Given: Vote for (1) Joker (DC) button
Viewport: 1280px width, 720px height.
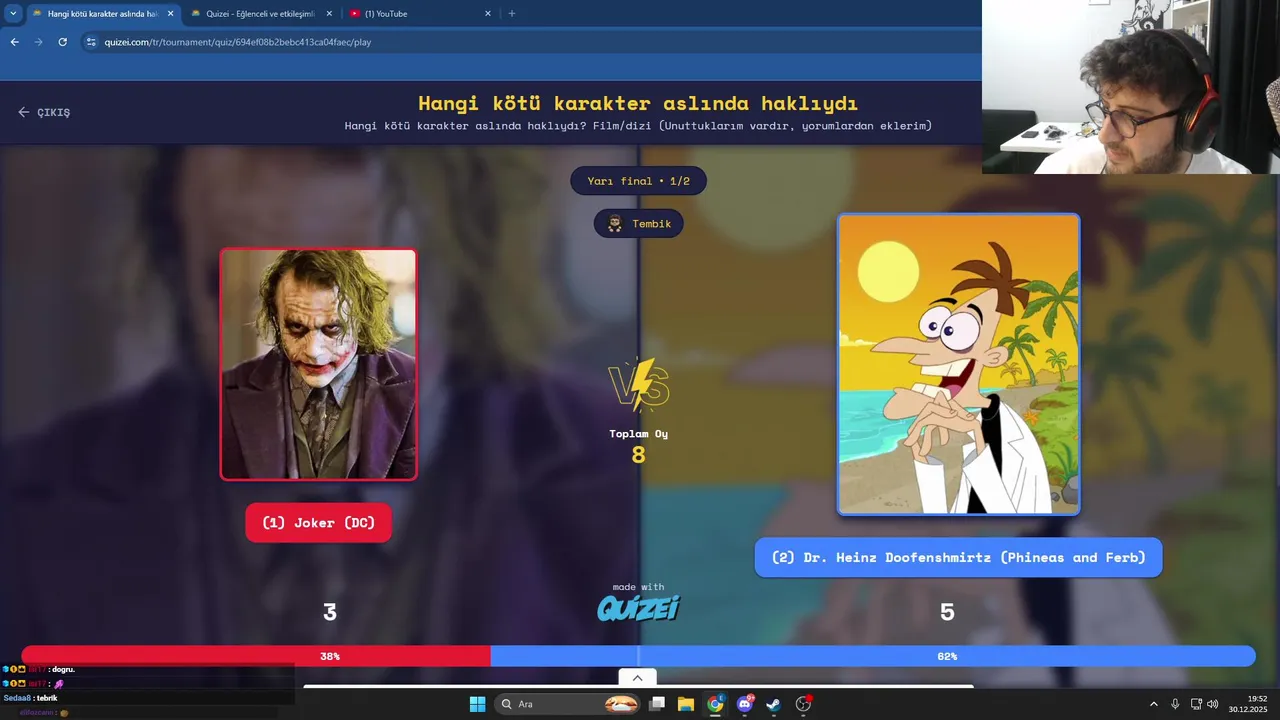Looking at the screenshot, I should 318,523.
